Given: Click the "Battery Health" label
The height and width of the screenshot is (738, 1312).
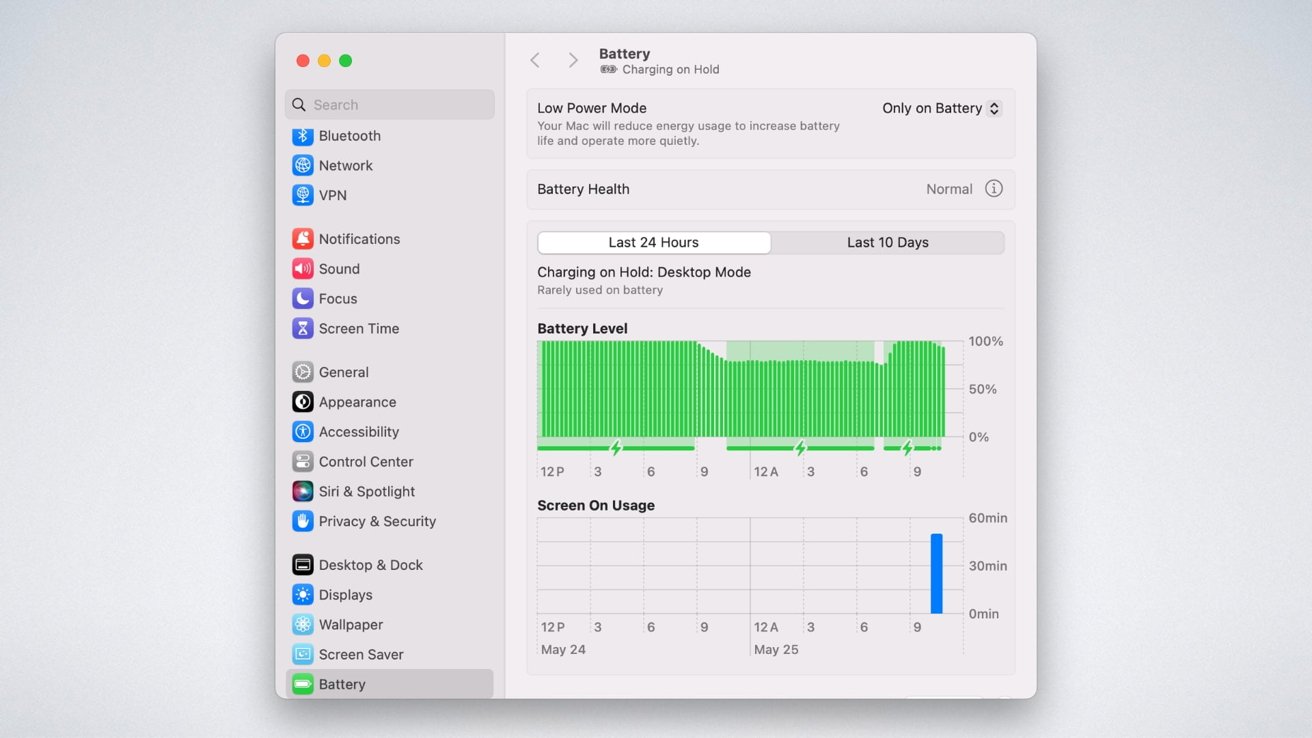Looking at the screenshot, I should point(583,189).
